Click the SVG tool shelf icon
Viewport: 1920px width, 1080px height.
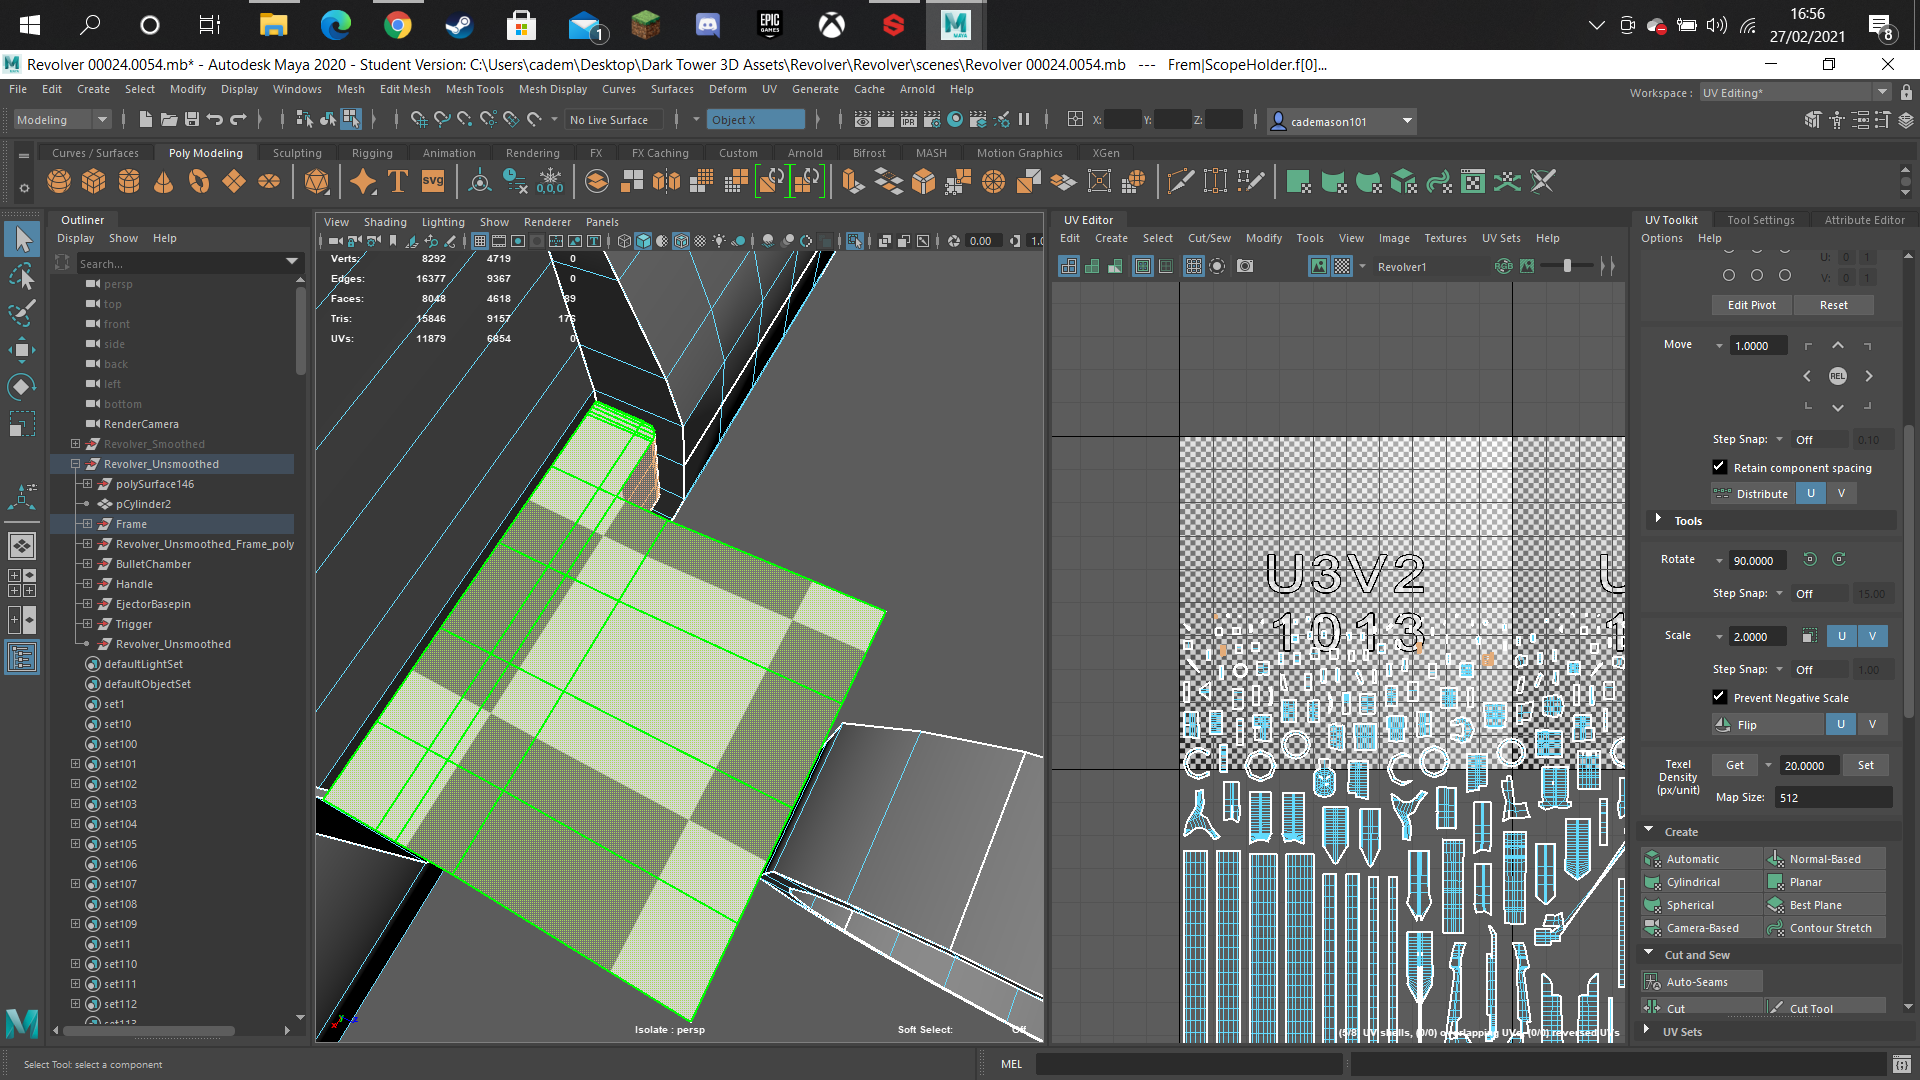click(x=433, y=181)
